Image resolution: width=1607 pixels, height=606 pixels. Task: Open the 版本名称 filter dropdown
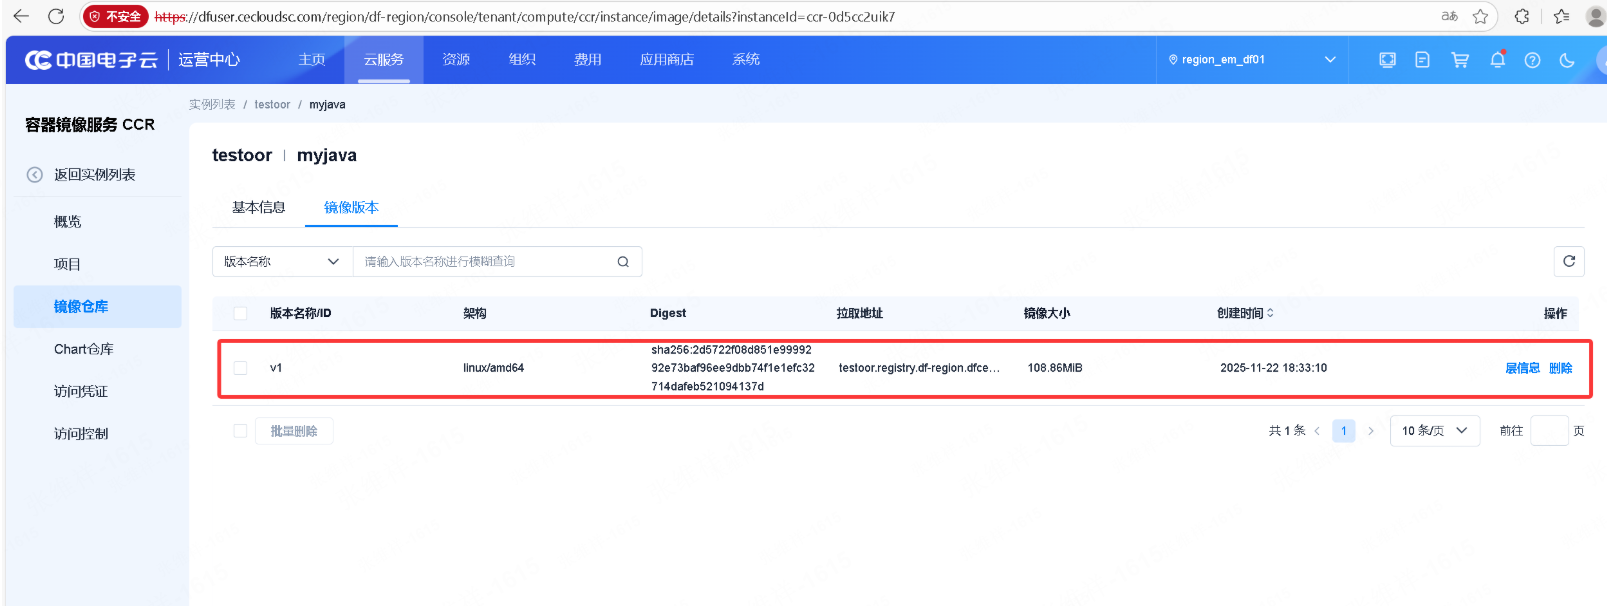click(282, 262)
